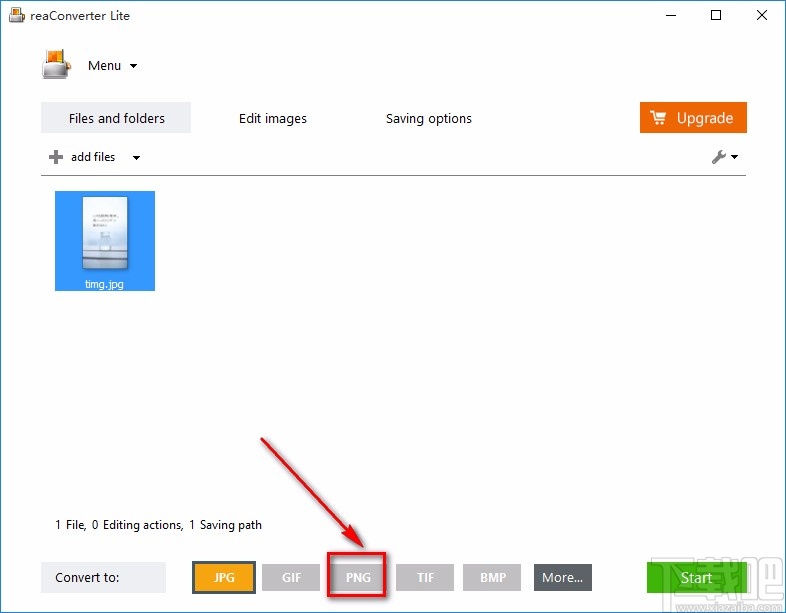Close the reaConverter Lite window
The image size is (786, 613).
pyautogui.click(x=762, y=16)
